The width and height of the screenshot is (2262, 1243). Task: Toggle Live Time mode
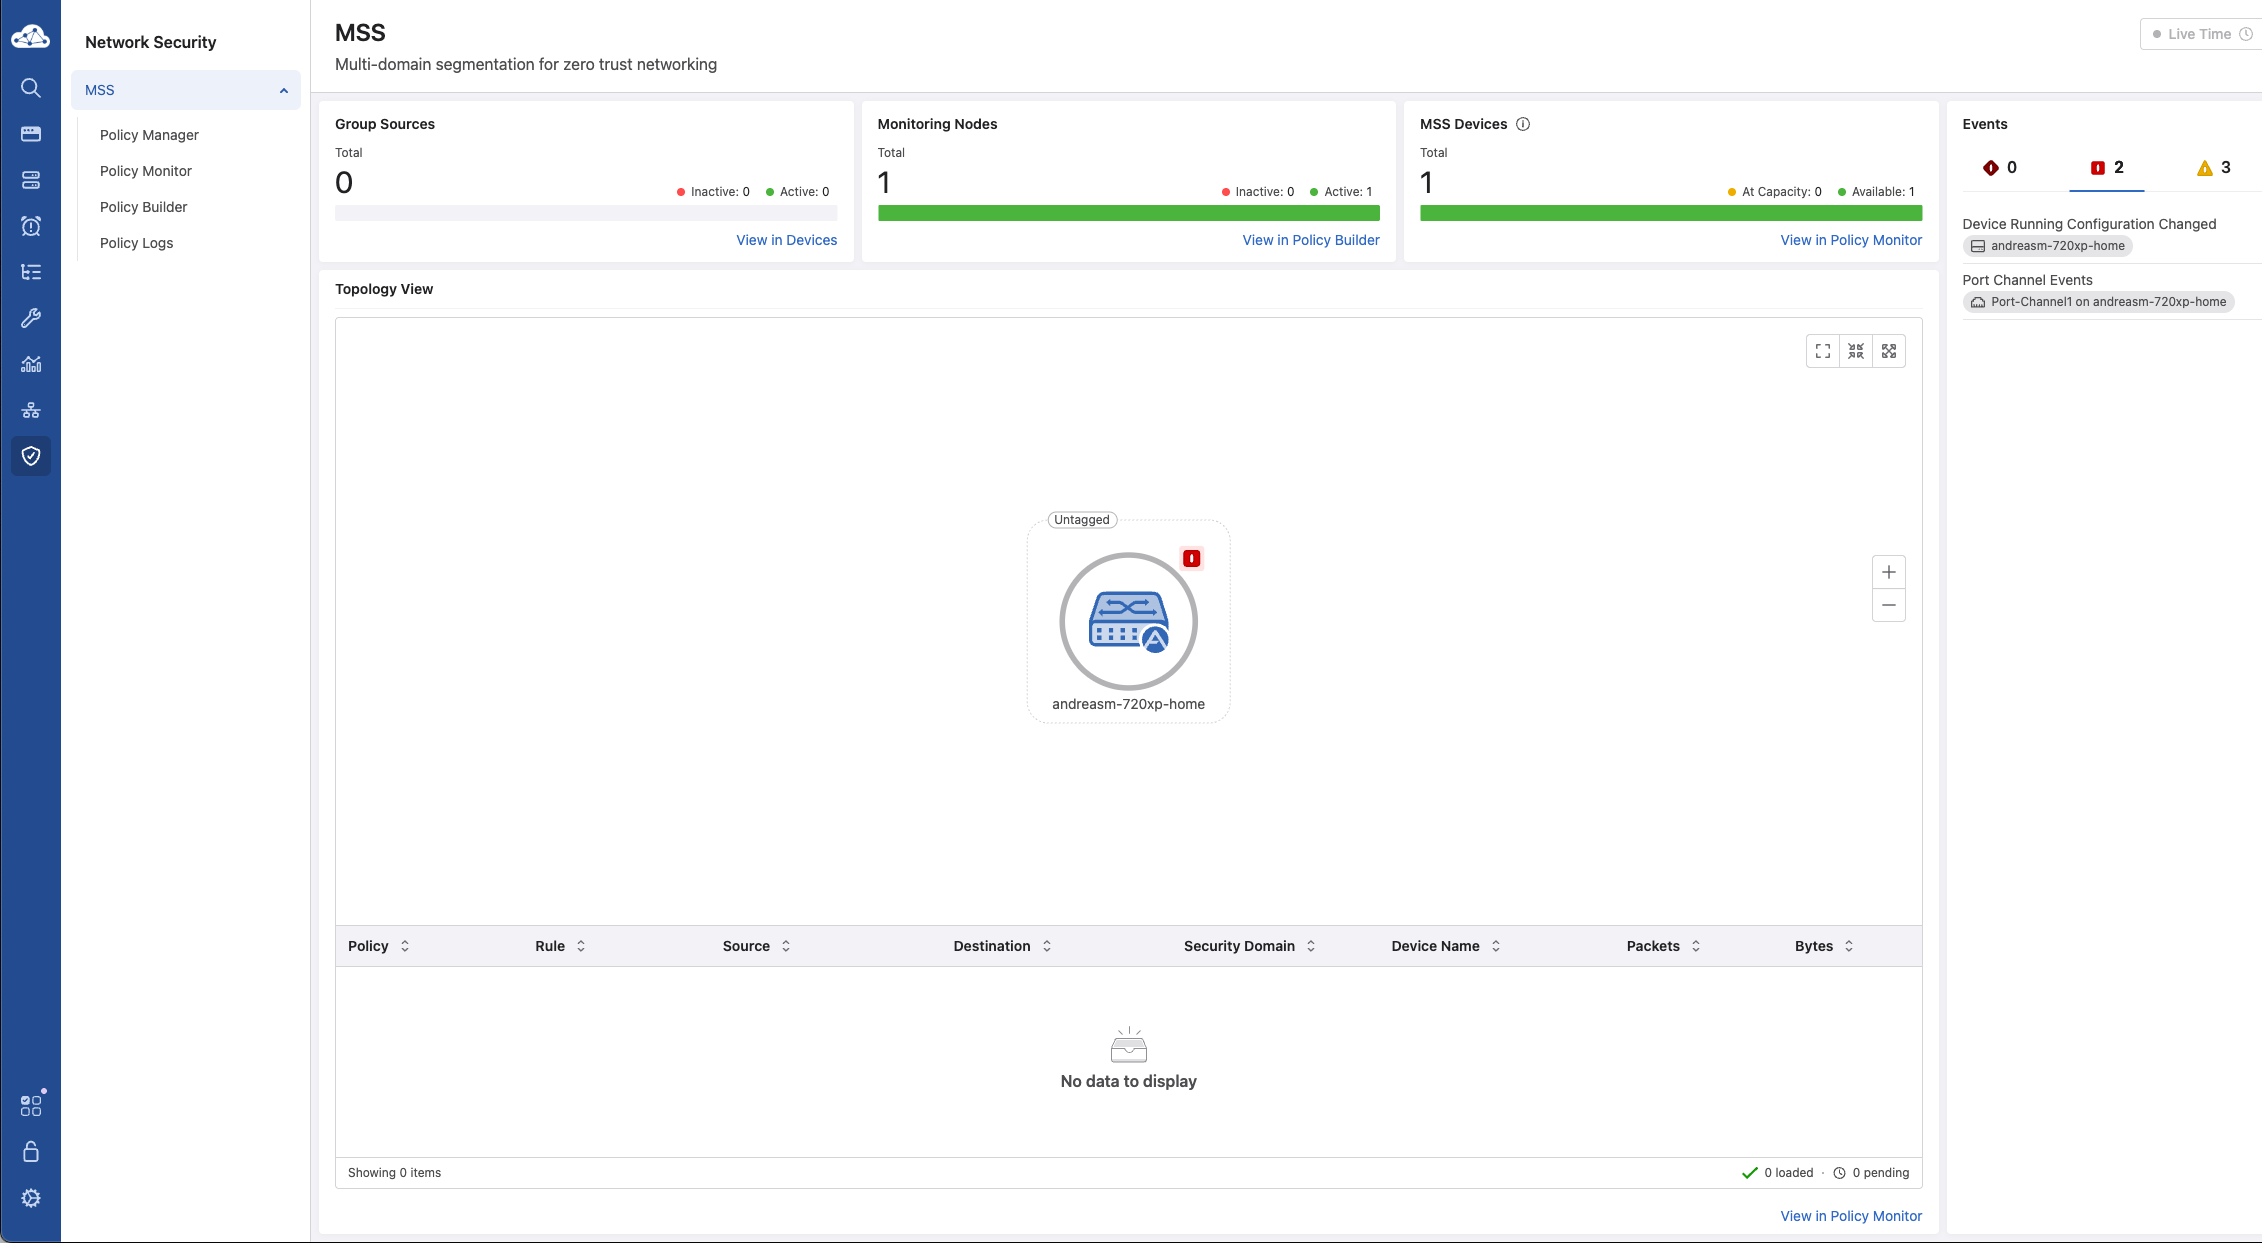tap(2198, 33)
